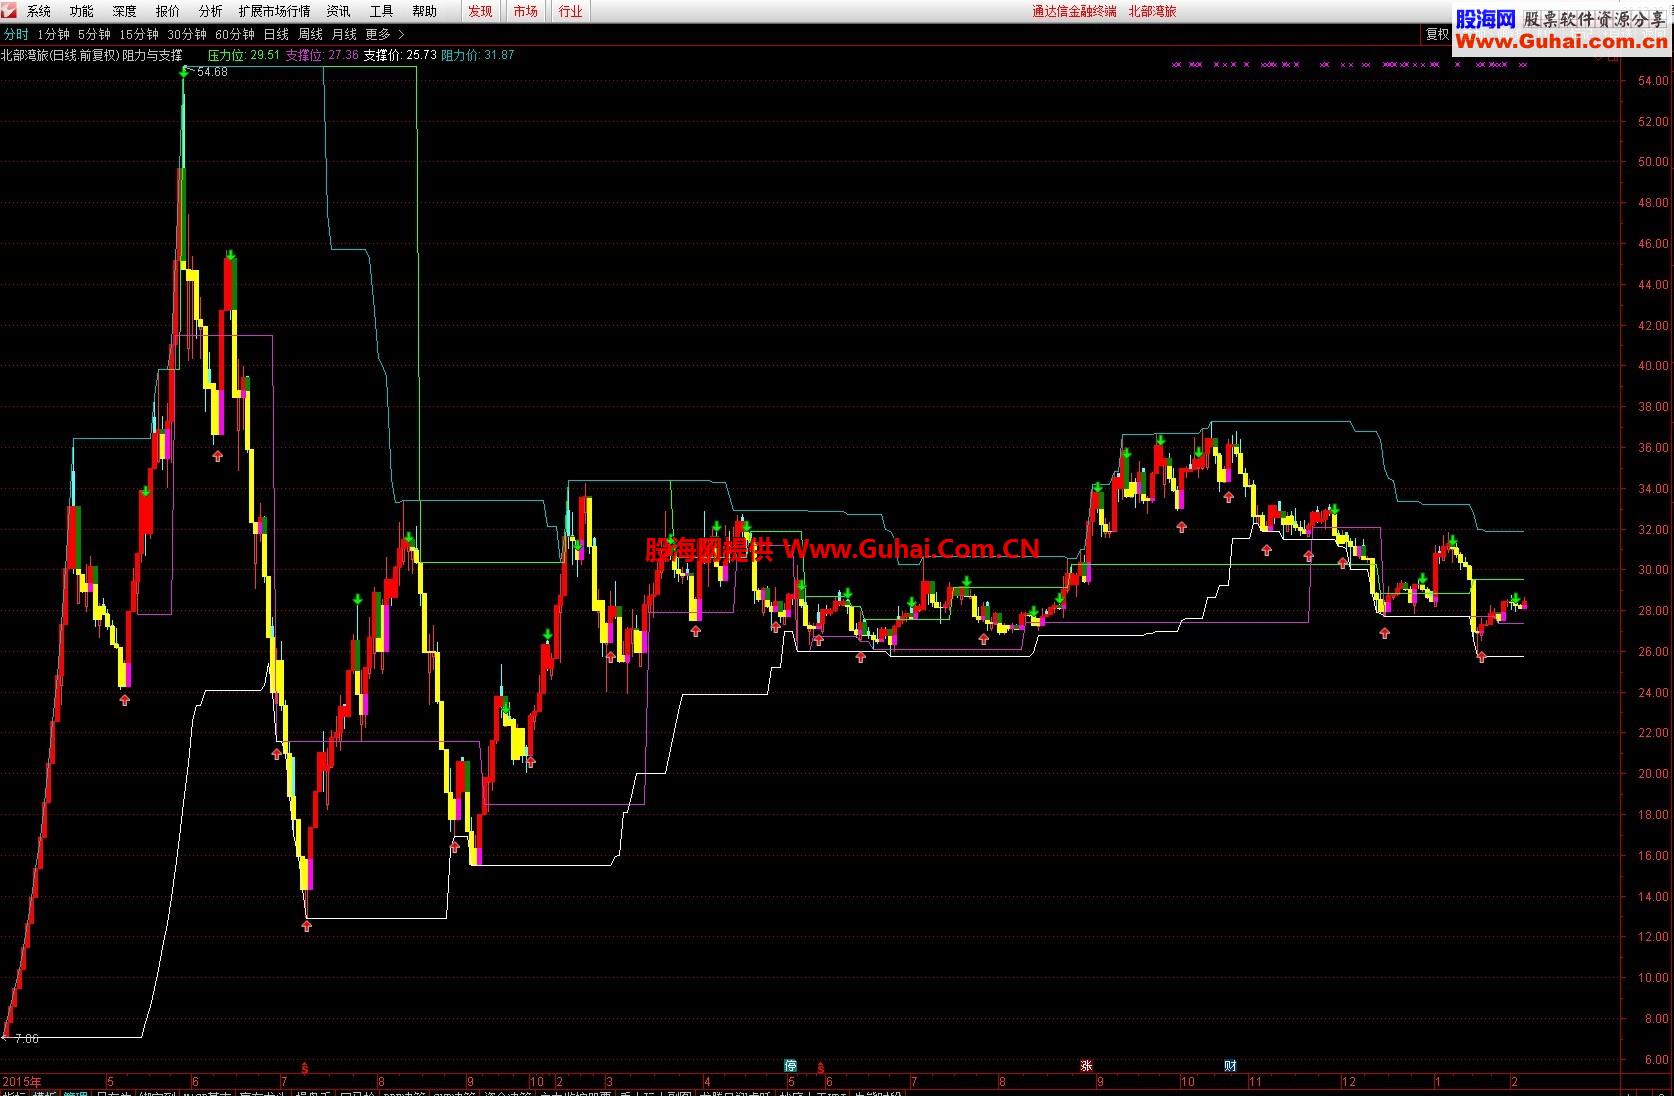Click the 发现 button
This screenshot has width=1674, height=1096.
click(481, 11)
